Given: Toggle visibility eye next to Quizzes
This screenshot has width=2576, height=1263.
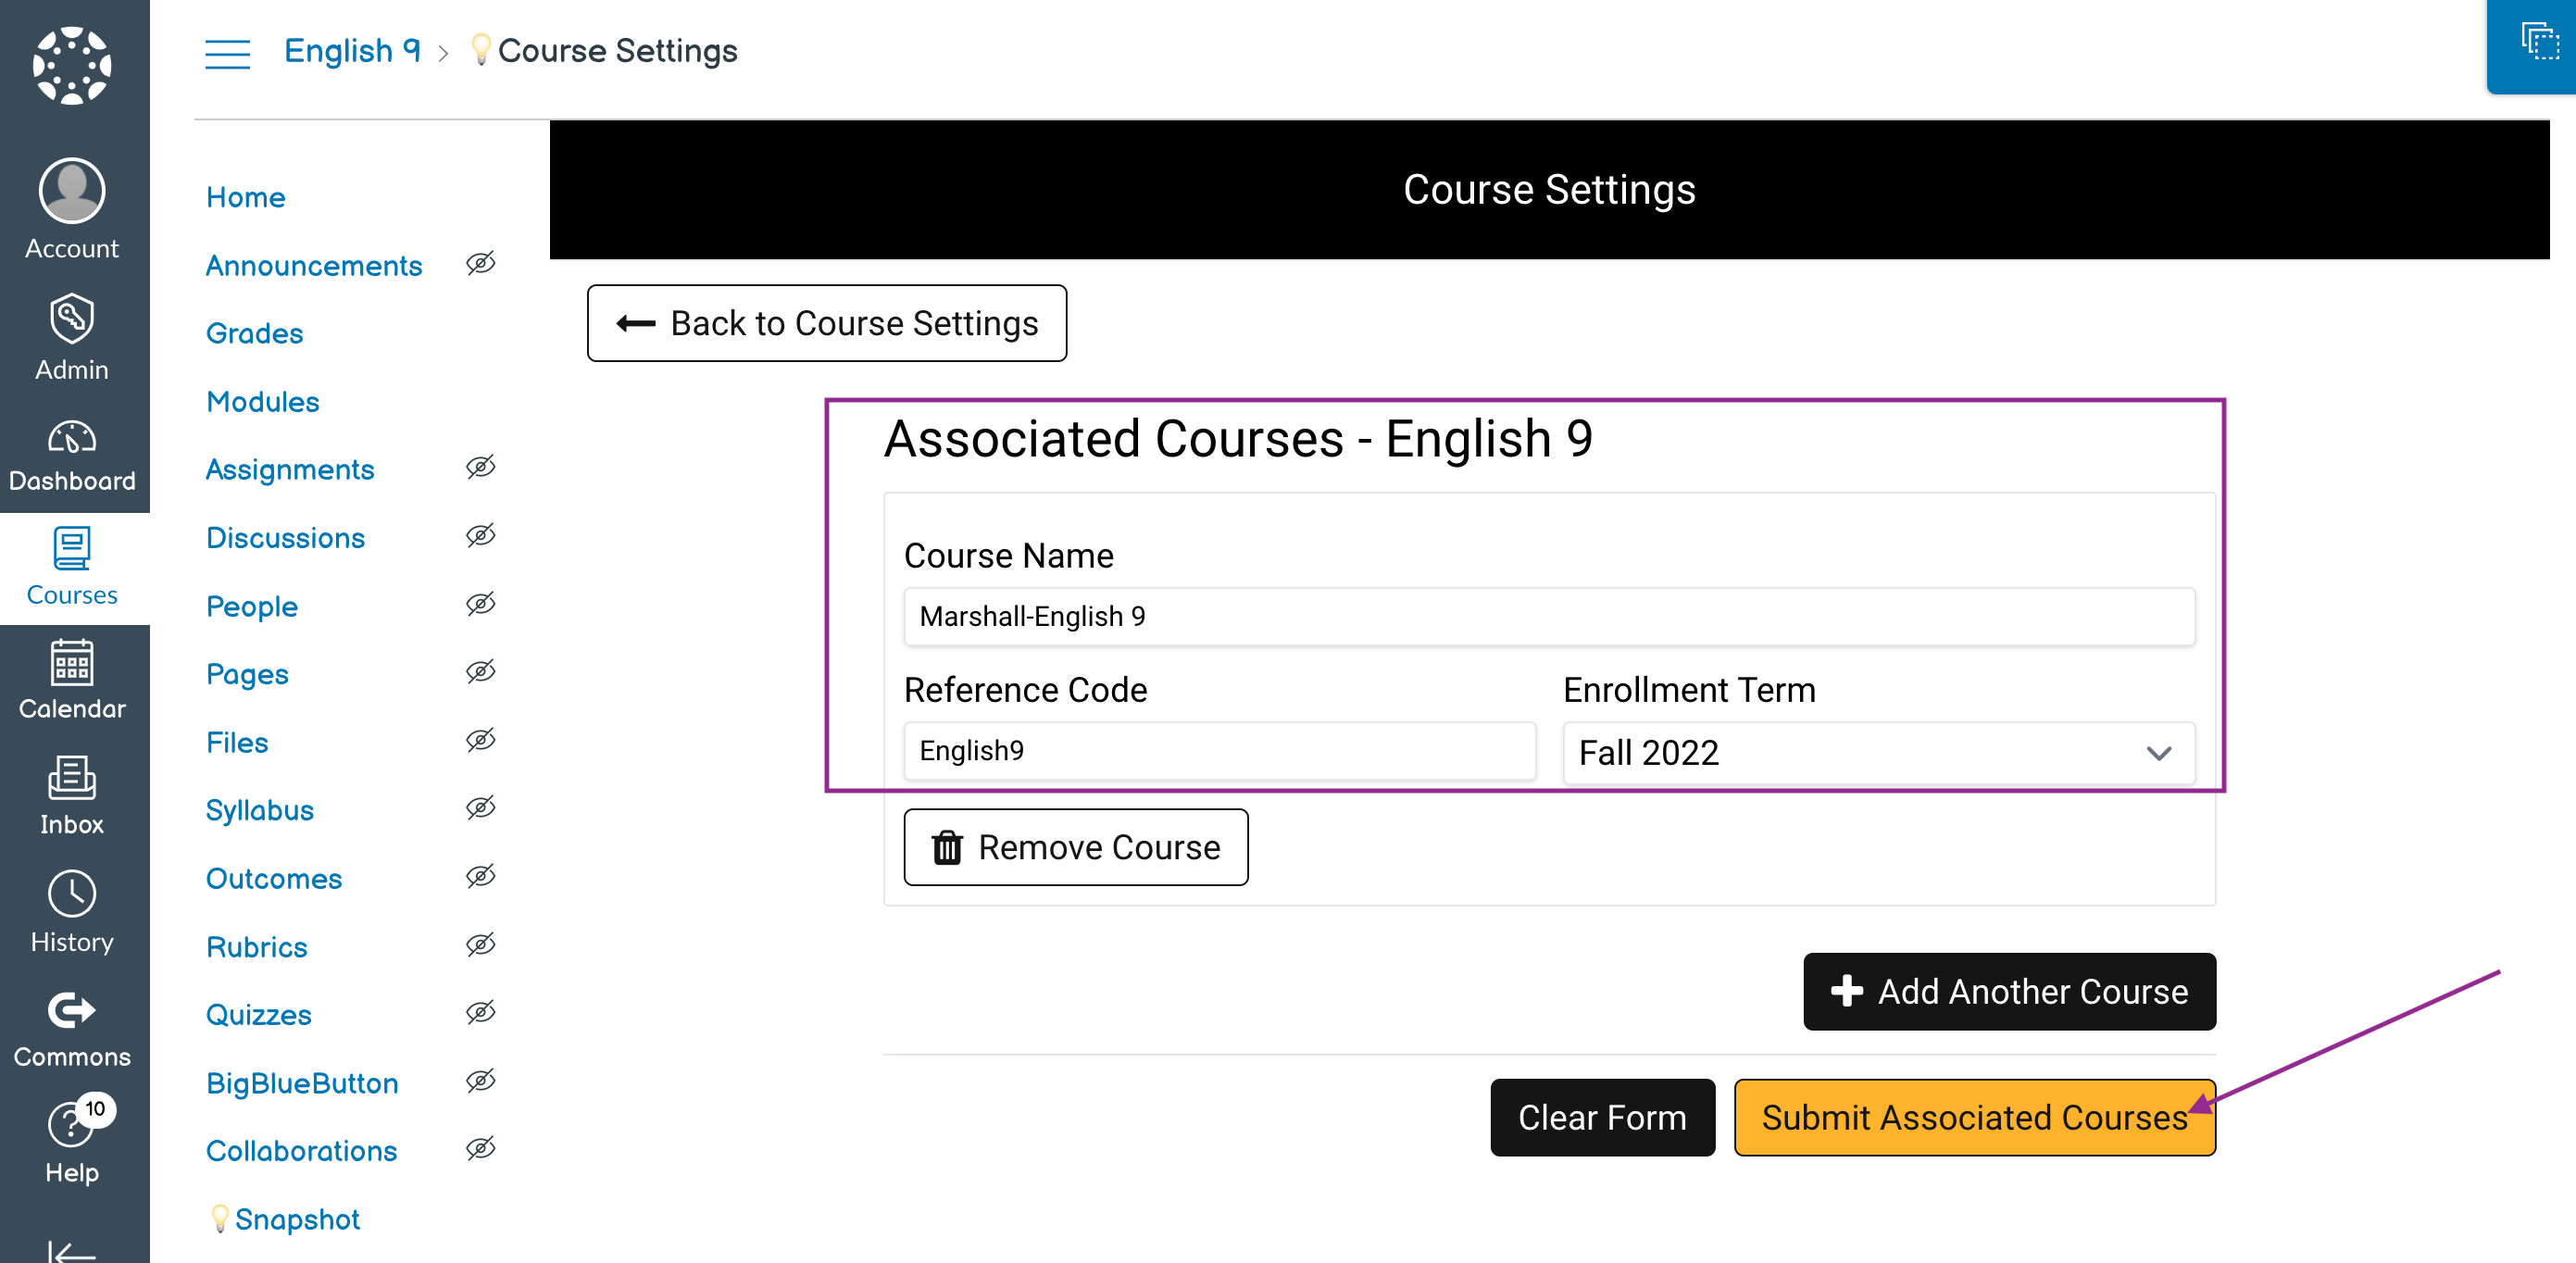Looking at the screenshot, I should tap(481, 1013).
